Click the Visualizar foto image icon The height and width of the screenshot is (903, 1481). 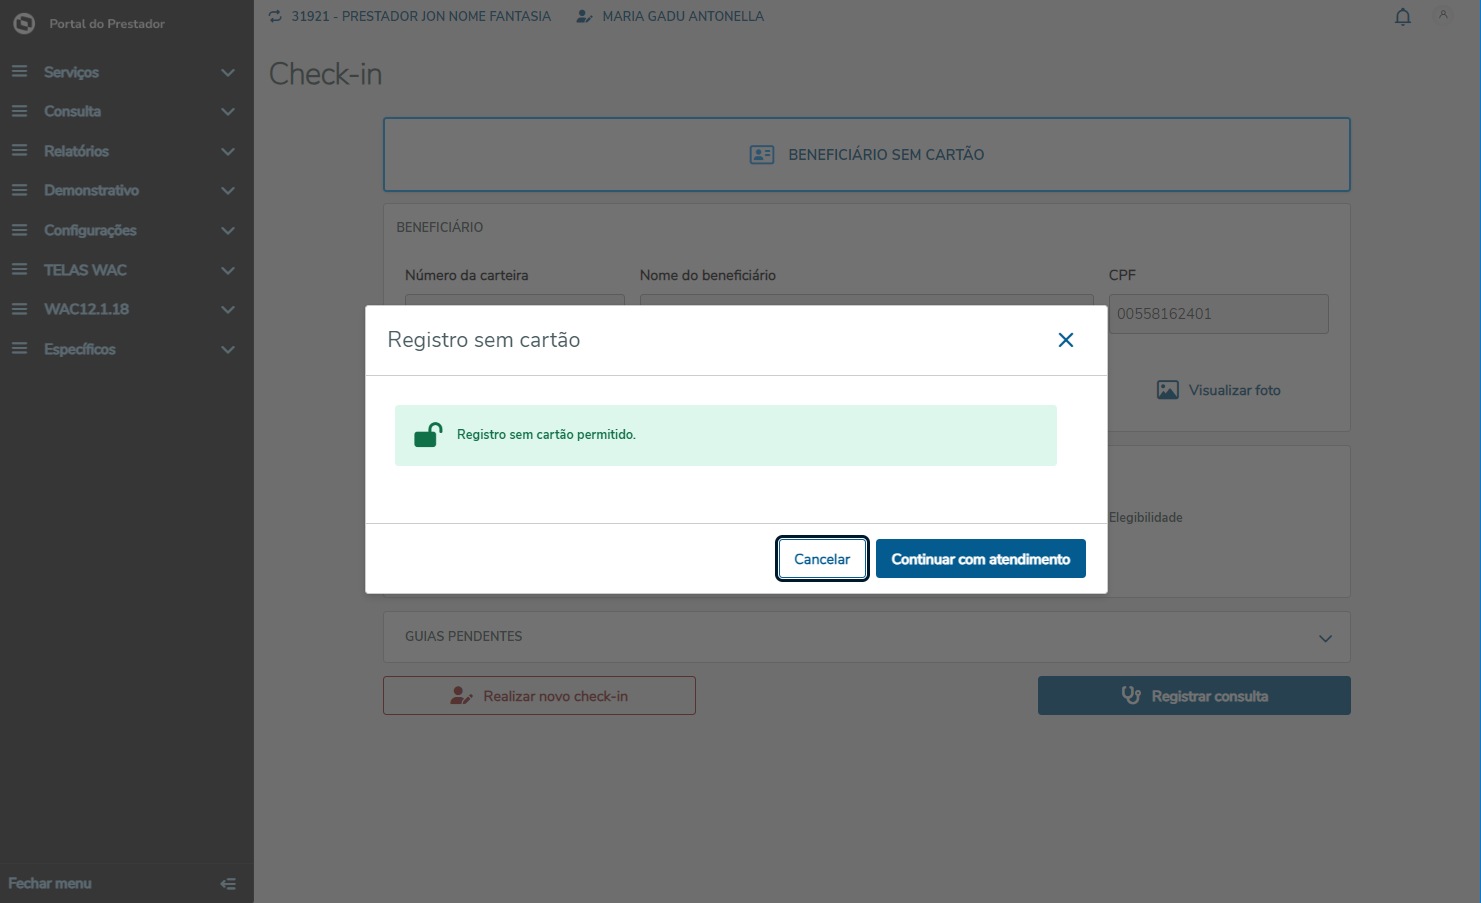pos(1167,390)
